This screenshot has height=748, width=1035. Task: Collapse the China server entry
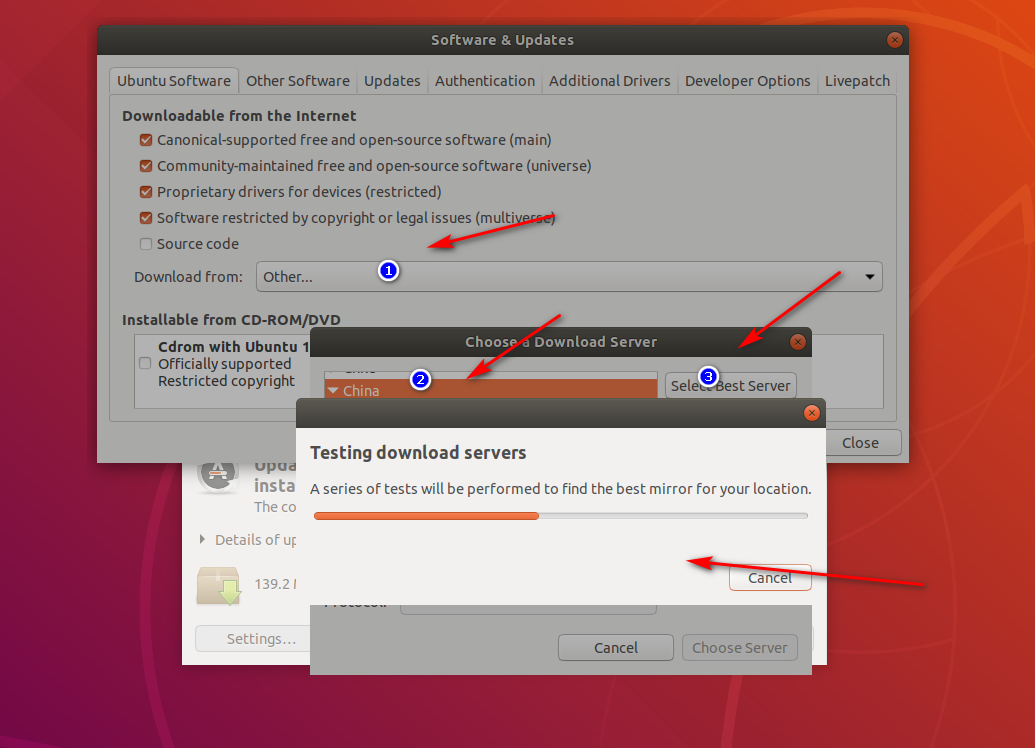pyautogui.click(x=333, y=390)
